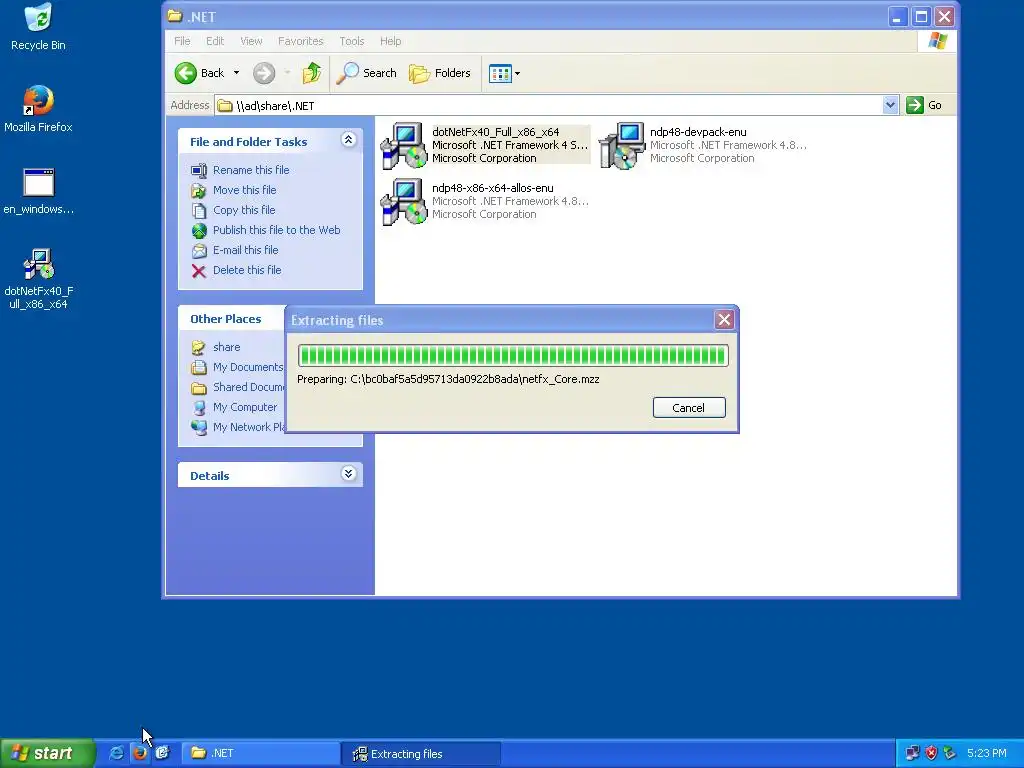Screen dimensions: 1024x768
Task: Switch to .NET taskbar button
Action: tap(260, 754)
